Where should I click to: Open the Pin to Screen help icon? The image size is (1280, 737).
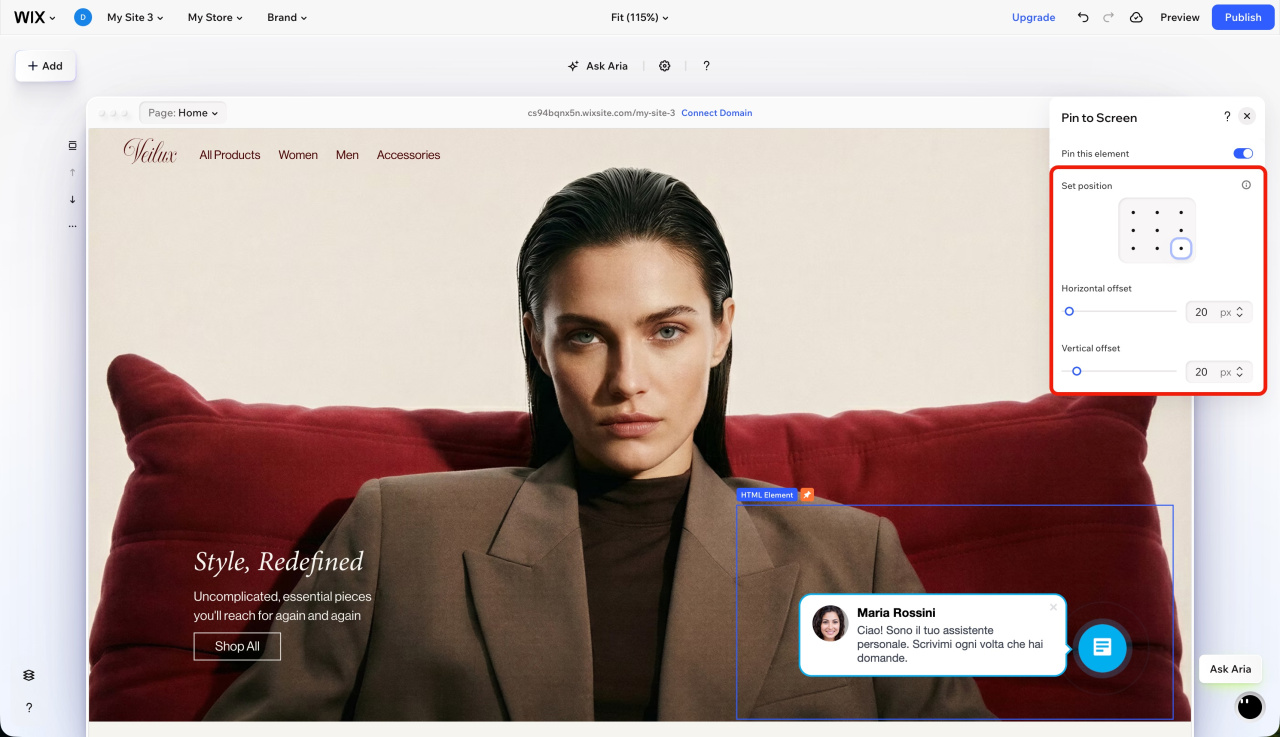1227,117
